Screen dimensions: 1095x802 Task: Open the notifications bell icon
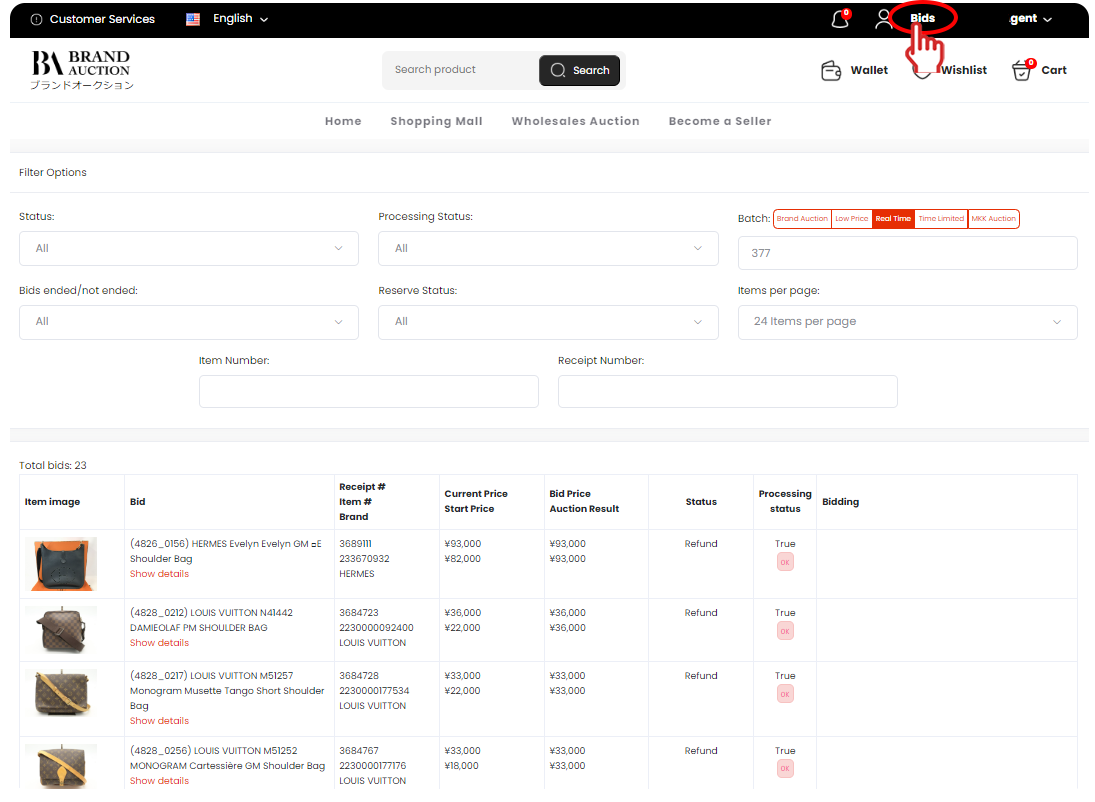(x=840, y=19)
